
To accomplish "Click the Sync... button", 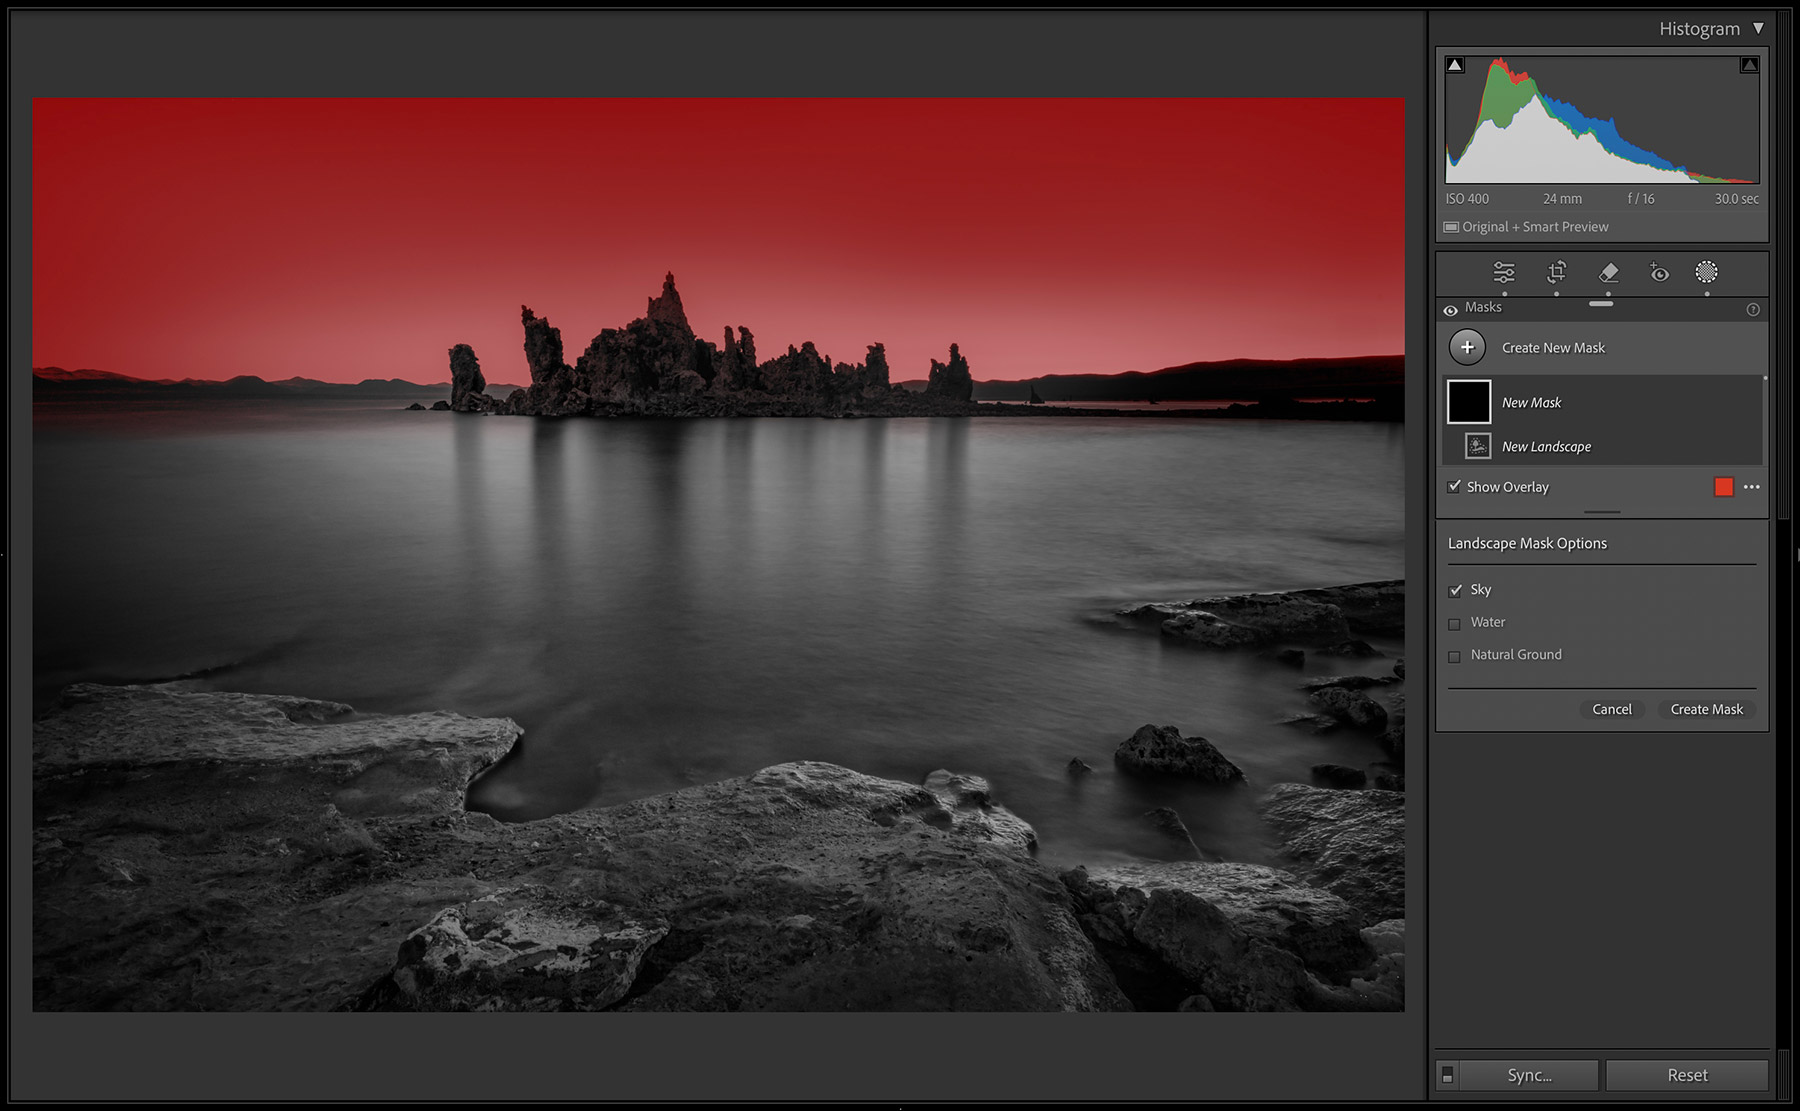I will [1529, 1075].
